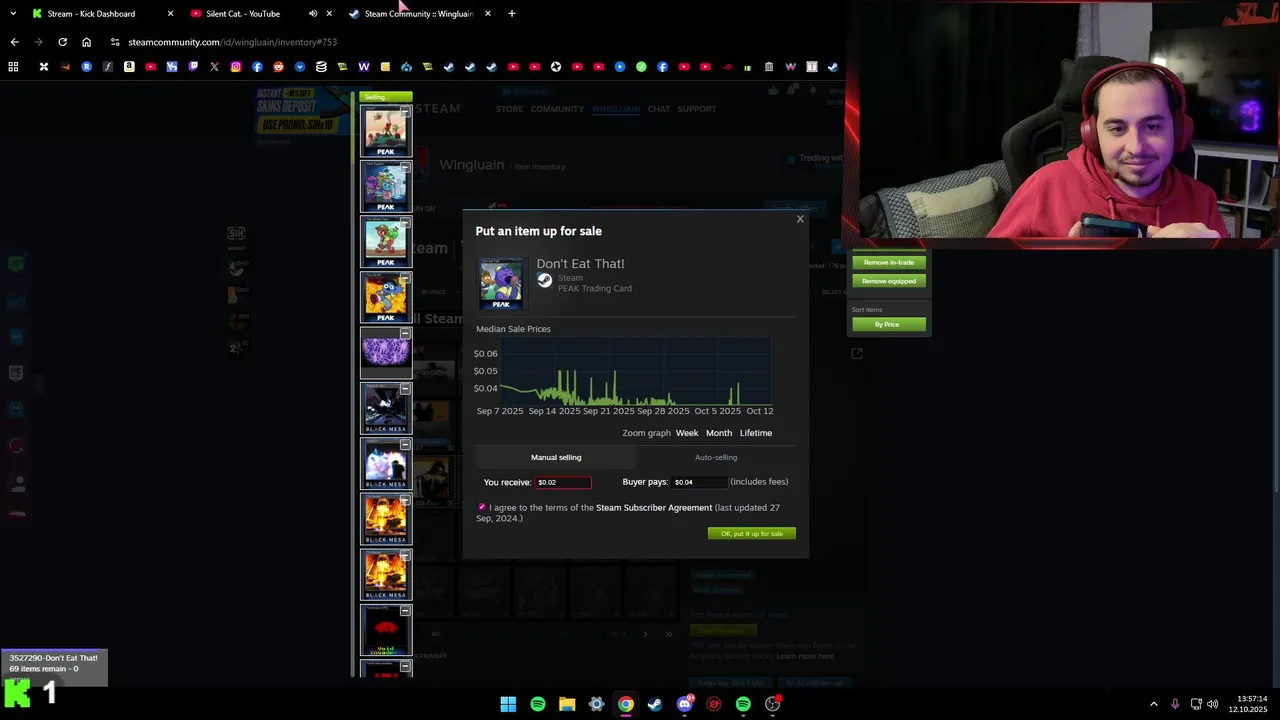This screenshot has height=720, width=1280.
Task: Go to browser home page
Action: [86, 42]
